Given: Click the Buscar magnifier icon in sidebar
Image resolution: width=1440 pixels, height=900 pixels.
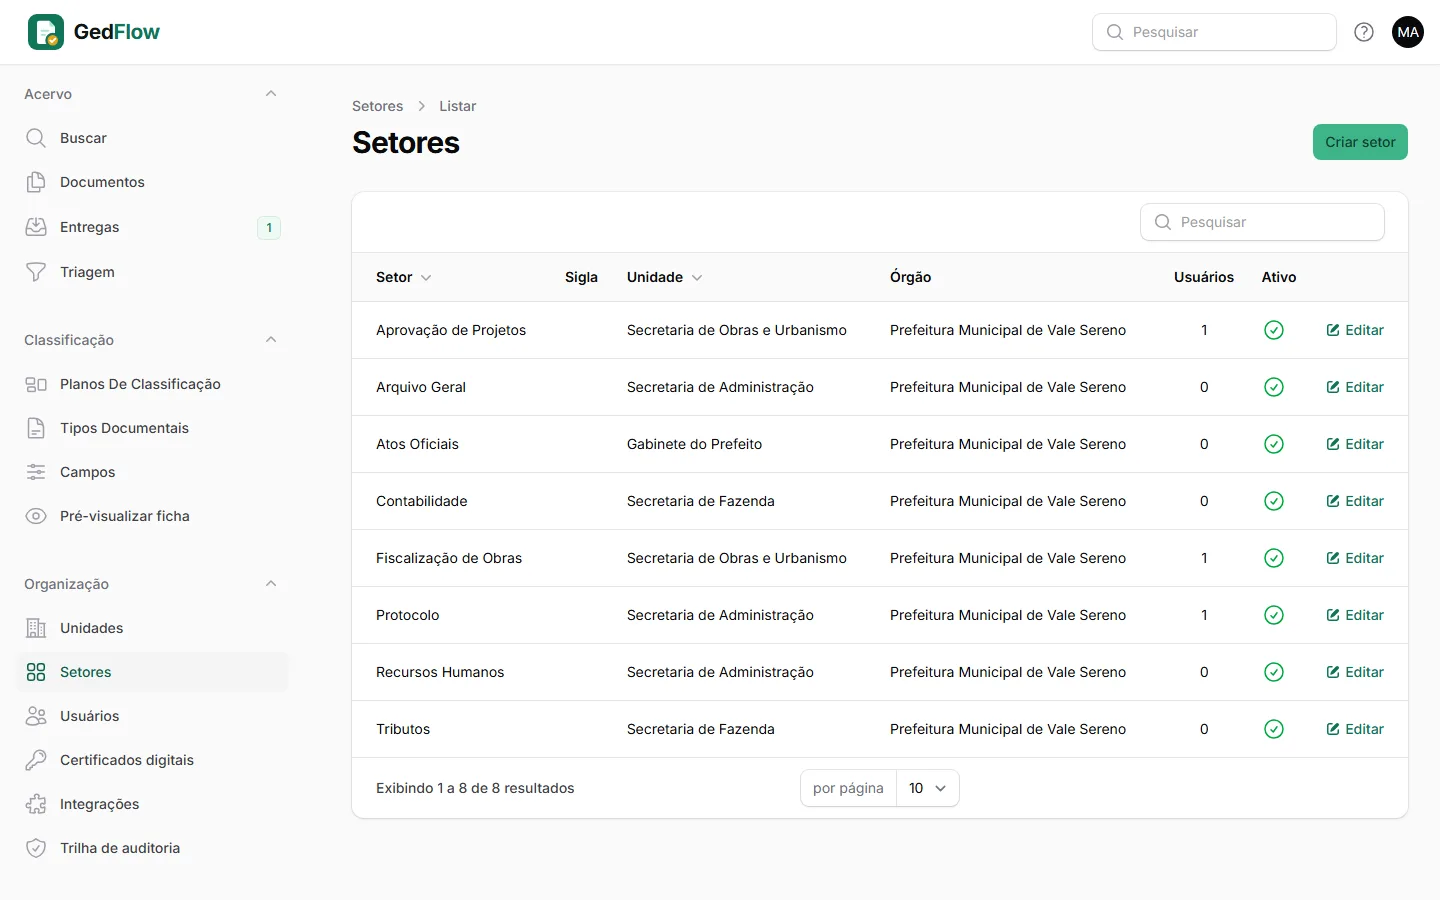Looking at the screenshot, I should click(36, 138).
